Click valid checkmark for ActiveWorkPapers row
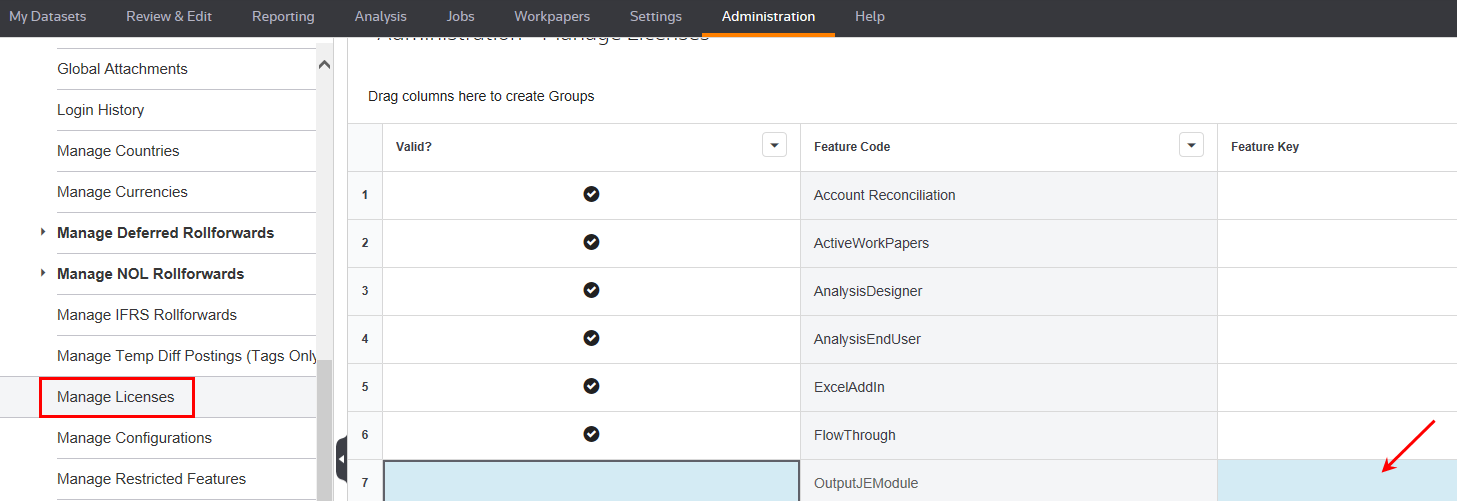This screenshot has height=501, width=1457. (591, 243)
